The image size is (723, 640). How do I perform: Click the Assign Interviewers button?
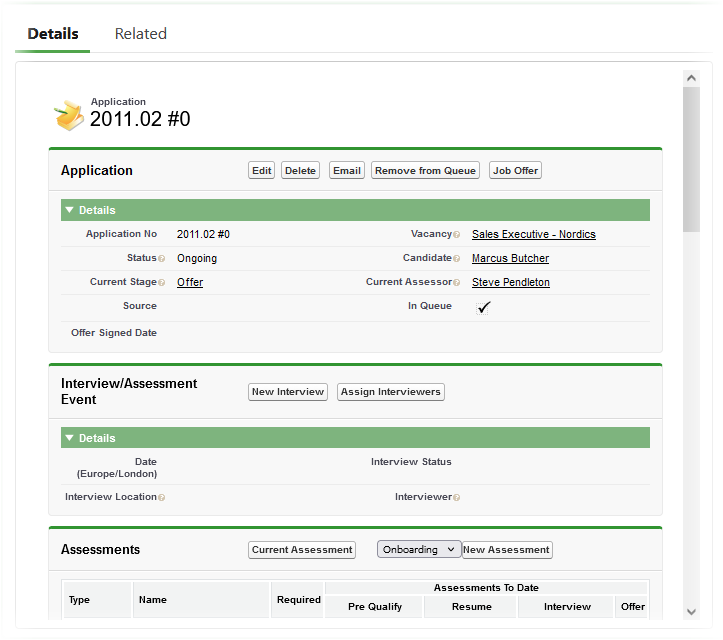(390, 392)
